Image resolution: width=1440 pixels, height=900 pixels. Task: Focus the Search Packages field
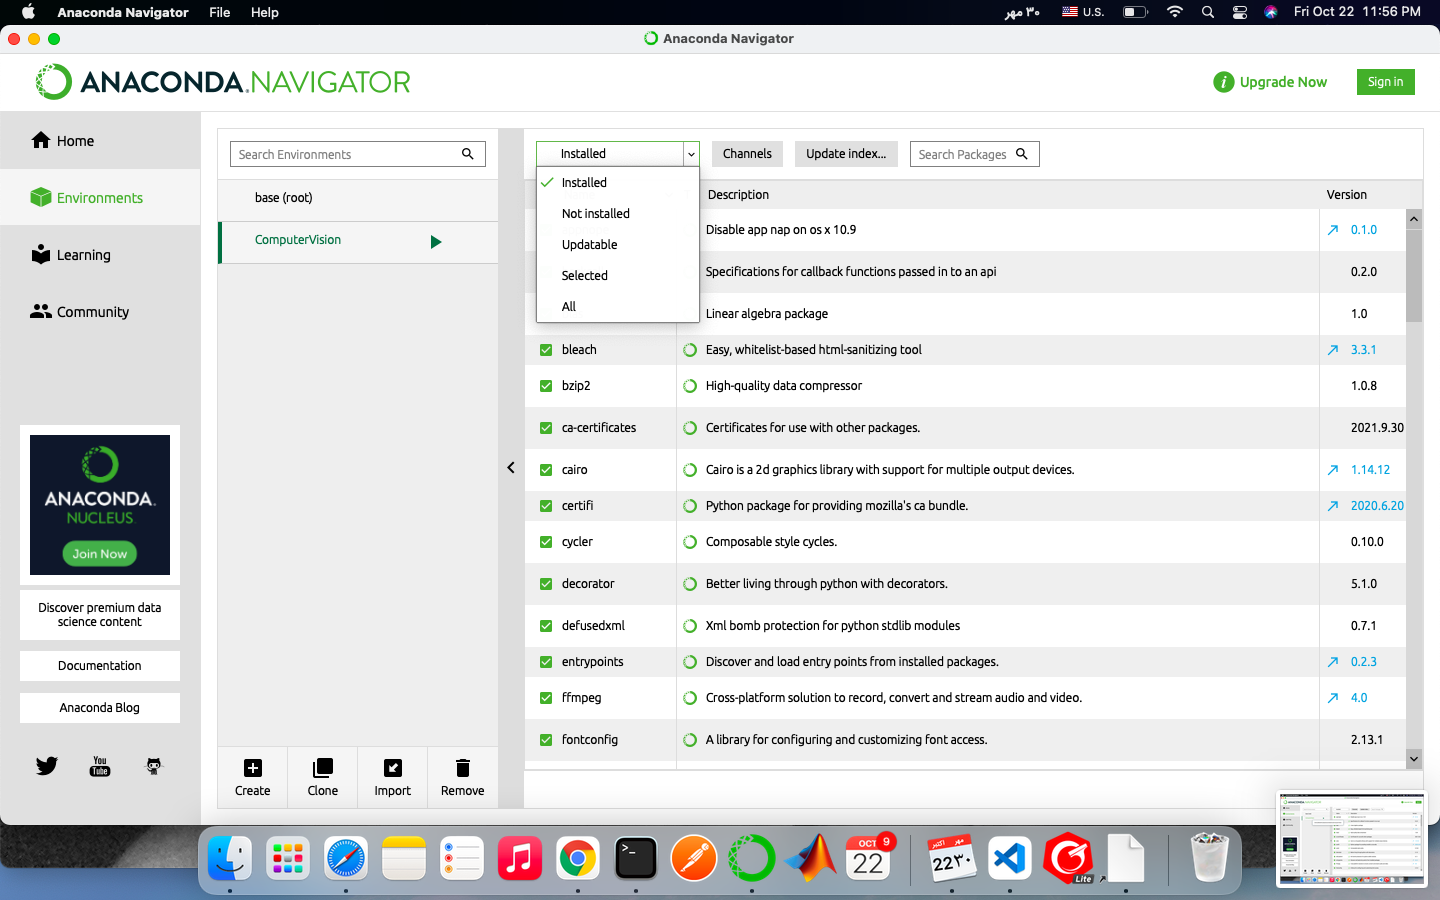tap(974, 154)
